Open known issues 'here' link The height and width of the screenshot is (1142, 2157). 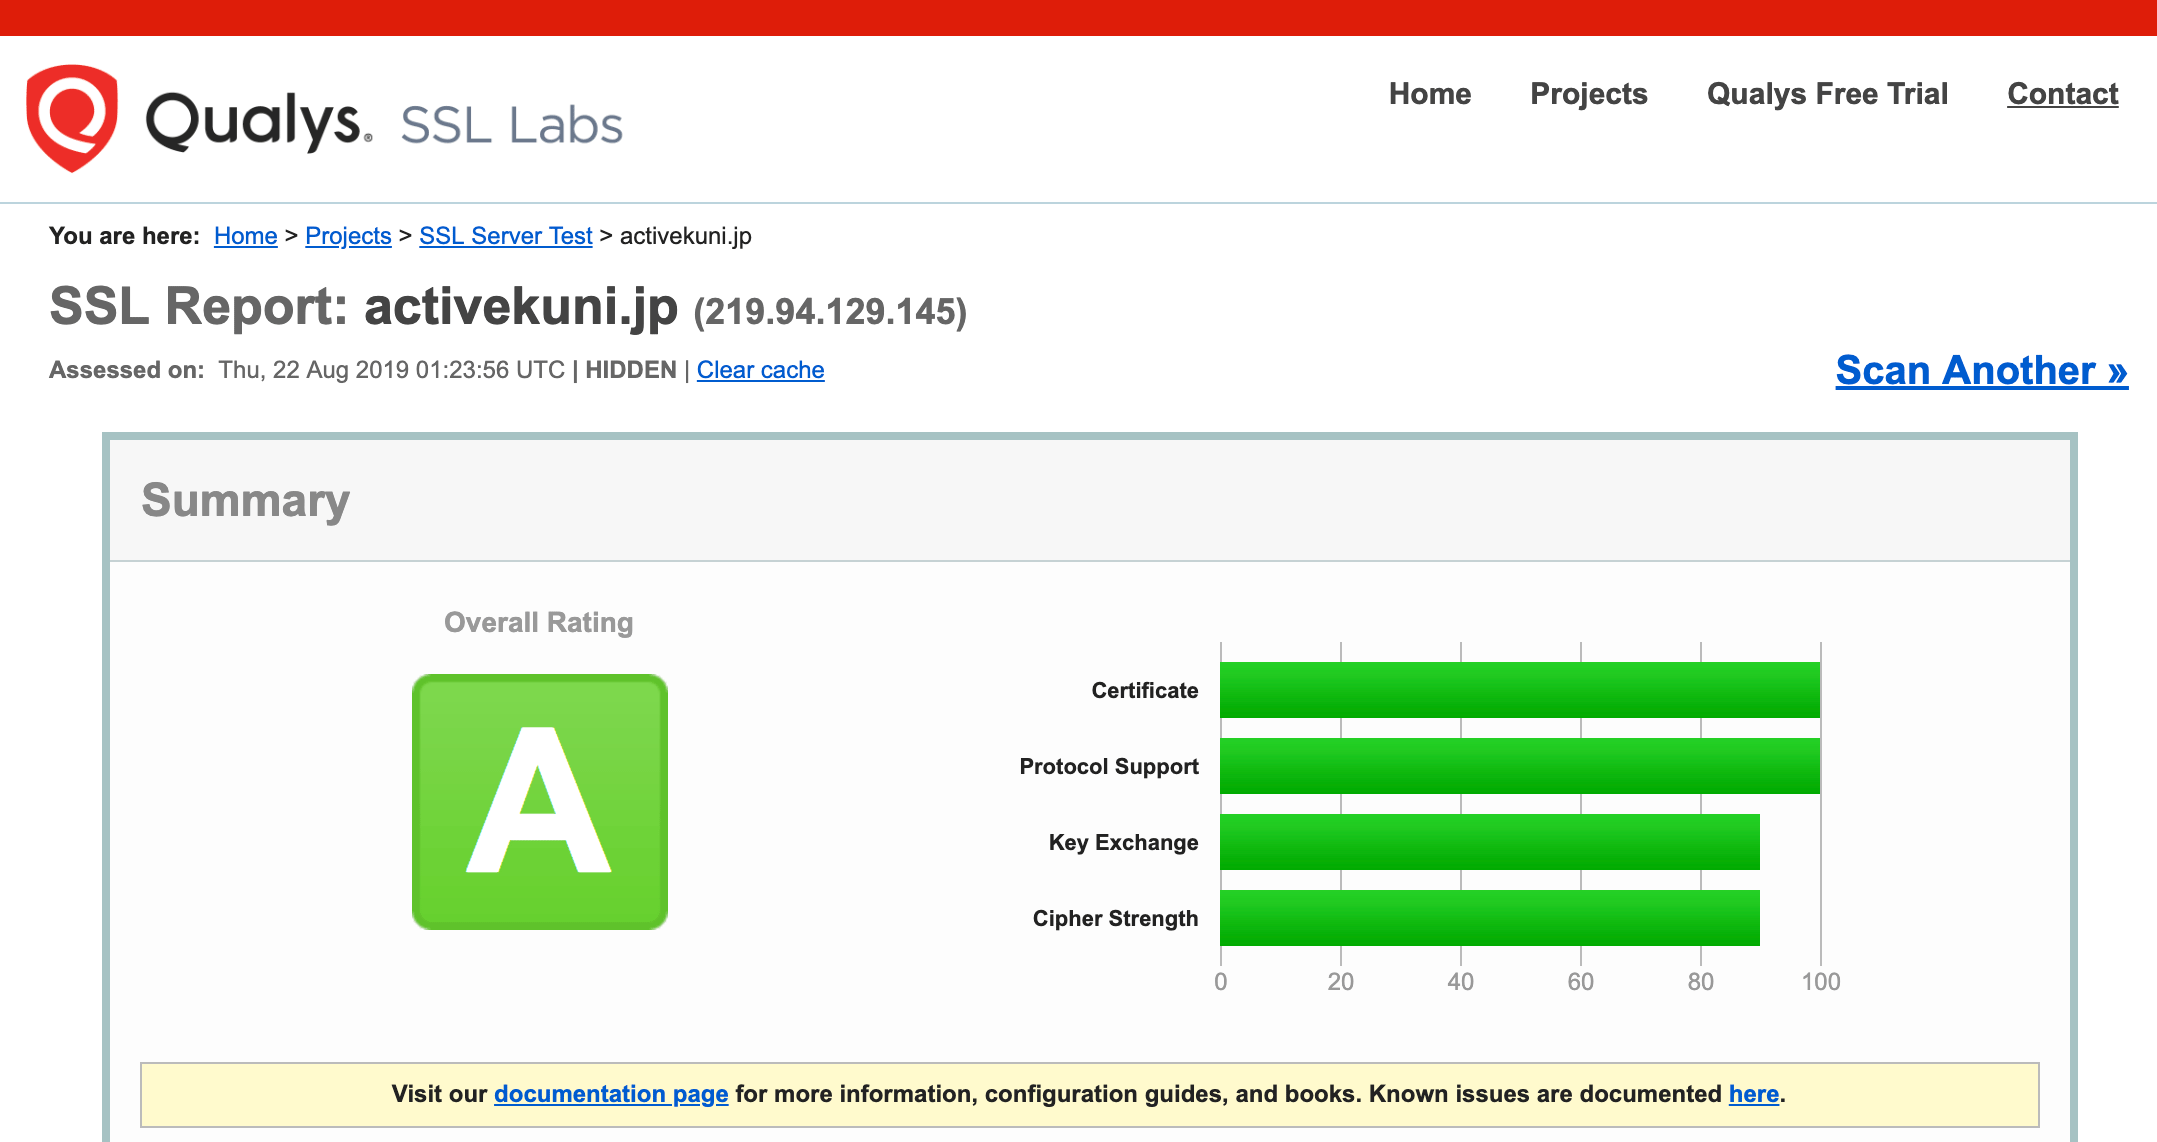[x=1754, y=1094]
